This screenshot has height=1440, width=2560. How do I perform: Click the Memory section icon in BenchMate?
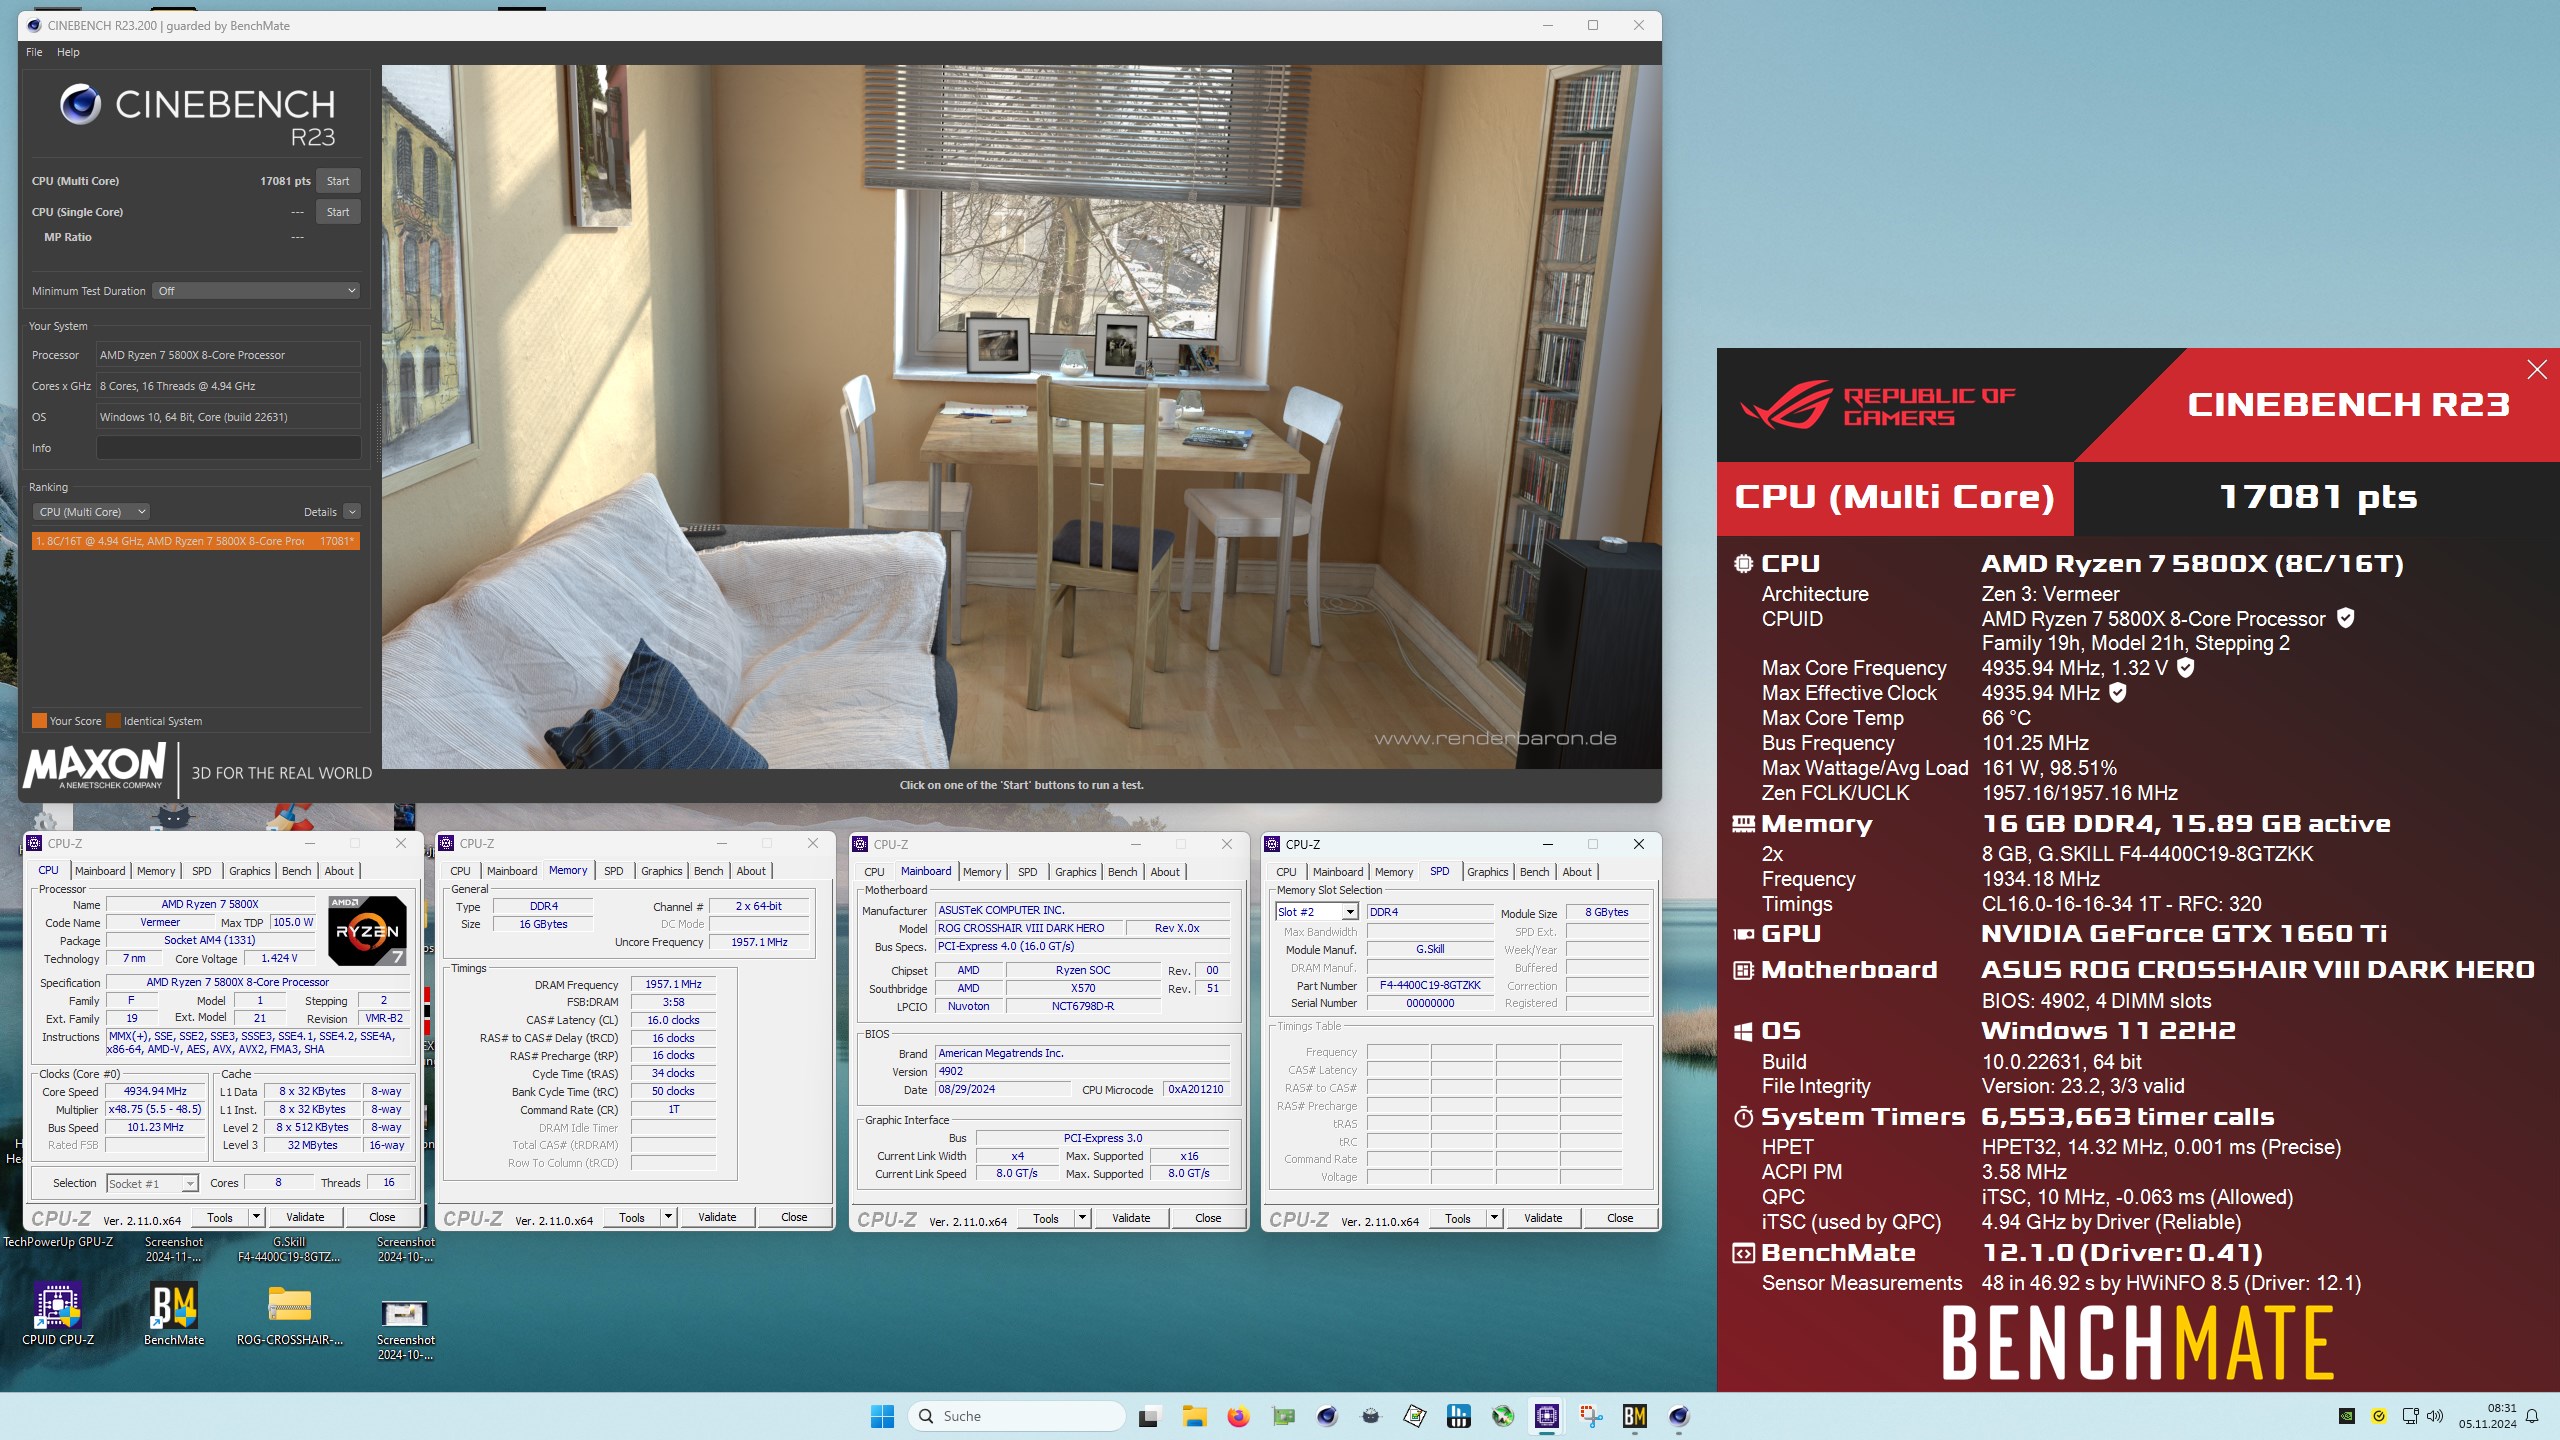click(1743, 824)
